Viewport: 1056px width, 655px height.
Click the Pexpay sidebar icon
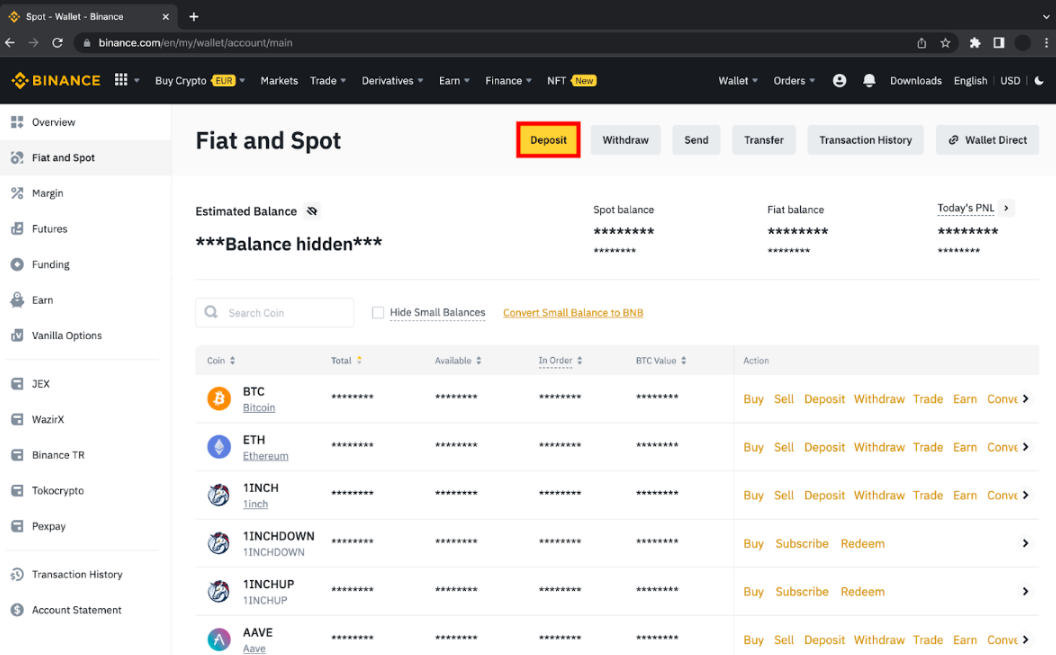18,526
